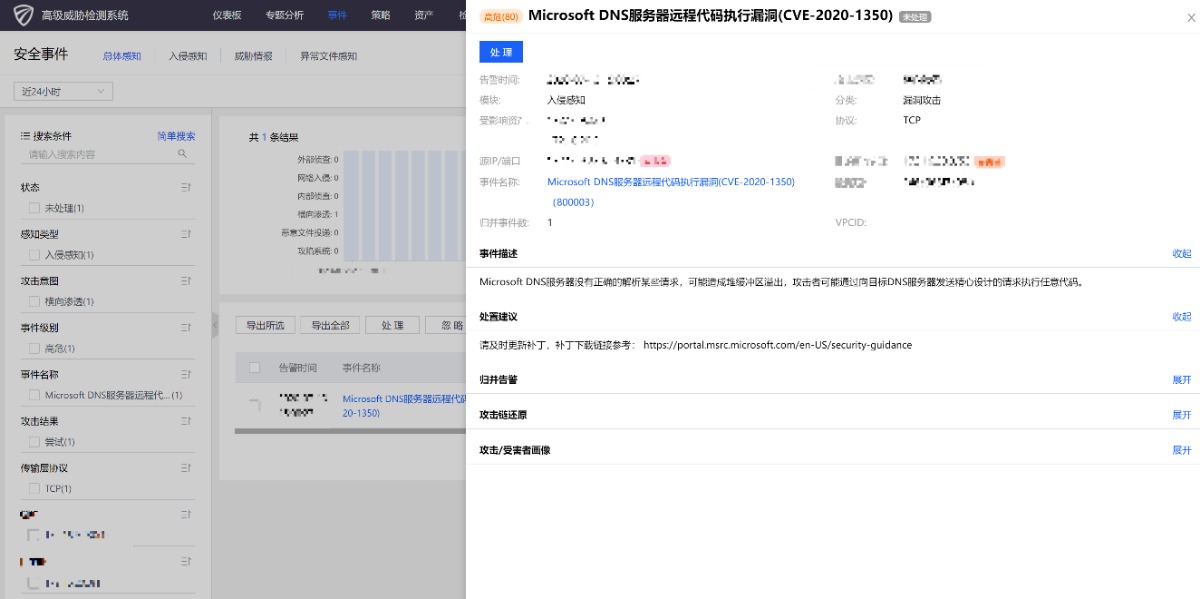This screenshot has height=599, width=1200.
Task: Collapse the filter sidebar with the arrow handle
Action: pos(214,325)
